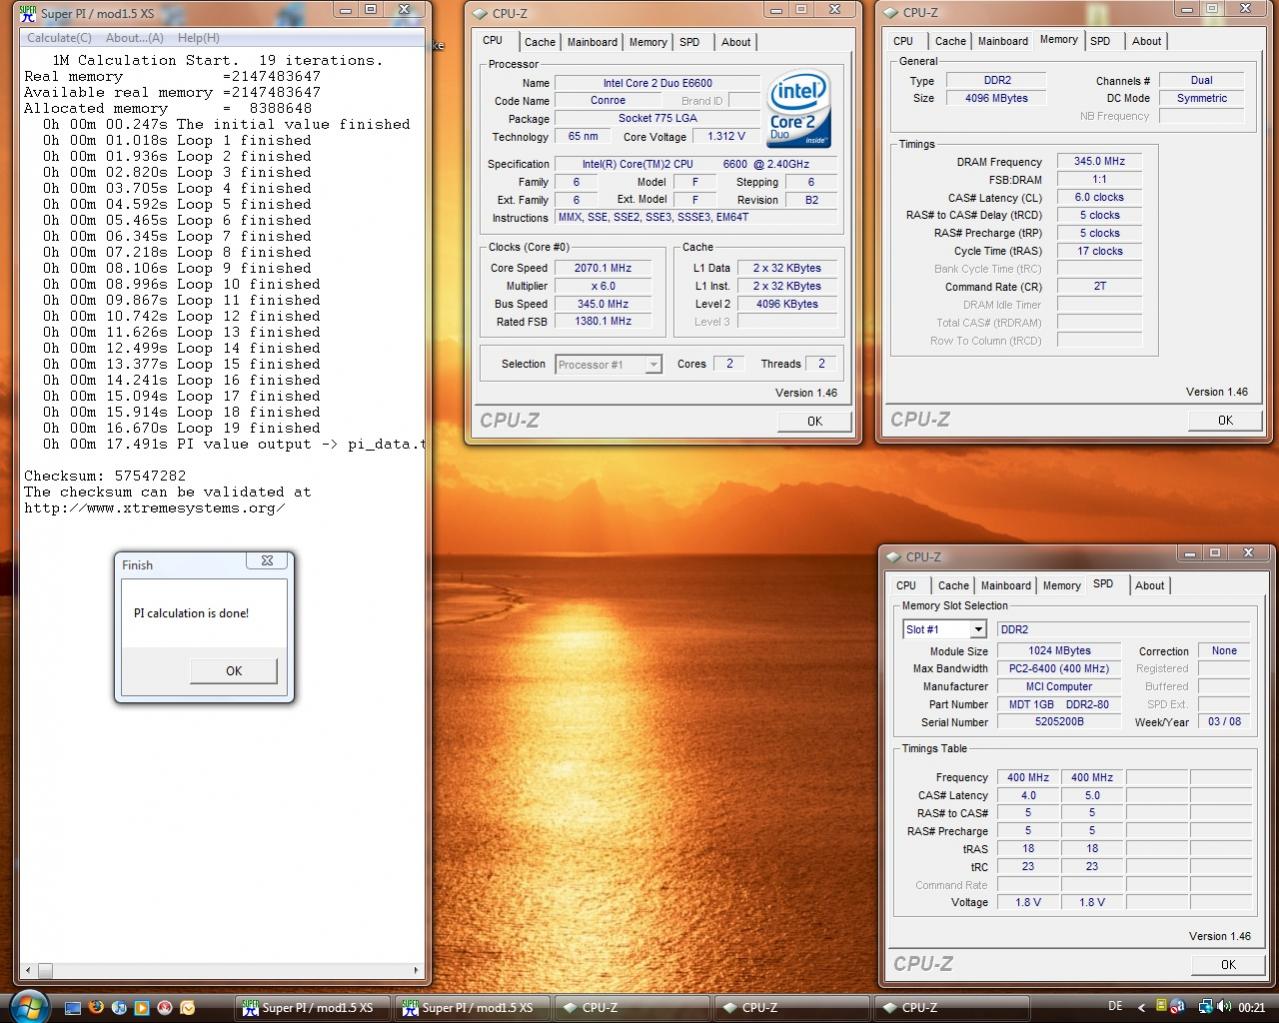Screen dimensions: 1279x1023
Task: Open Memory tab in the CPU-Z processor window
Action: 648,42
